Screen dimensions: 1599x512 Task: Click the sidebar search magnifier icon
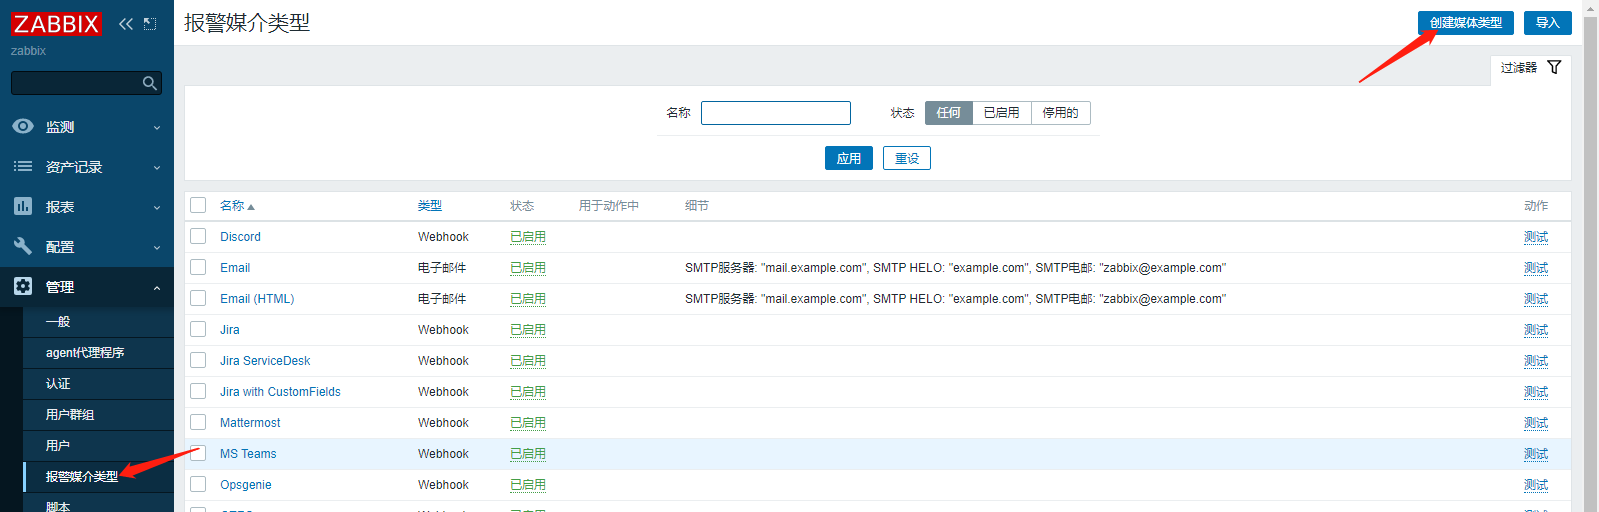click(150, 83)
